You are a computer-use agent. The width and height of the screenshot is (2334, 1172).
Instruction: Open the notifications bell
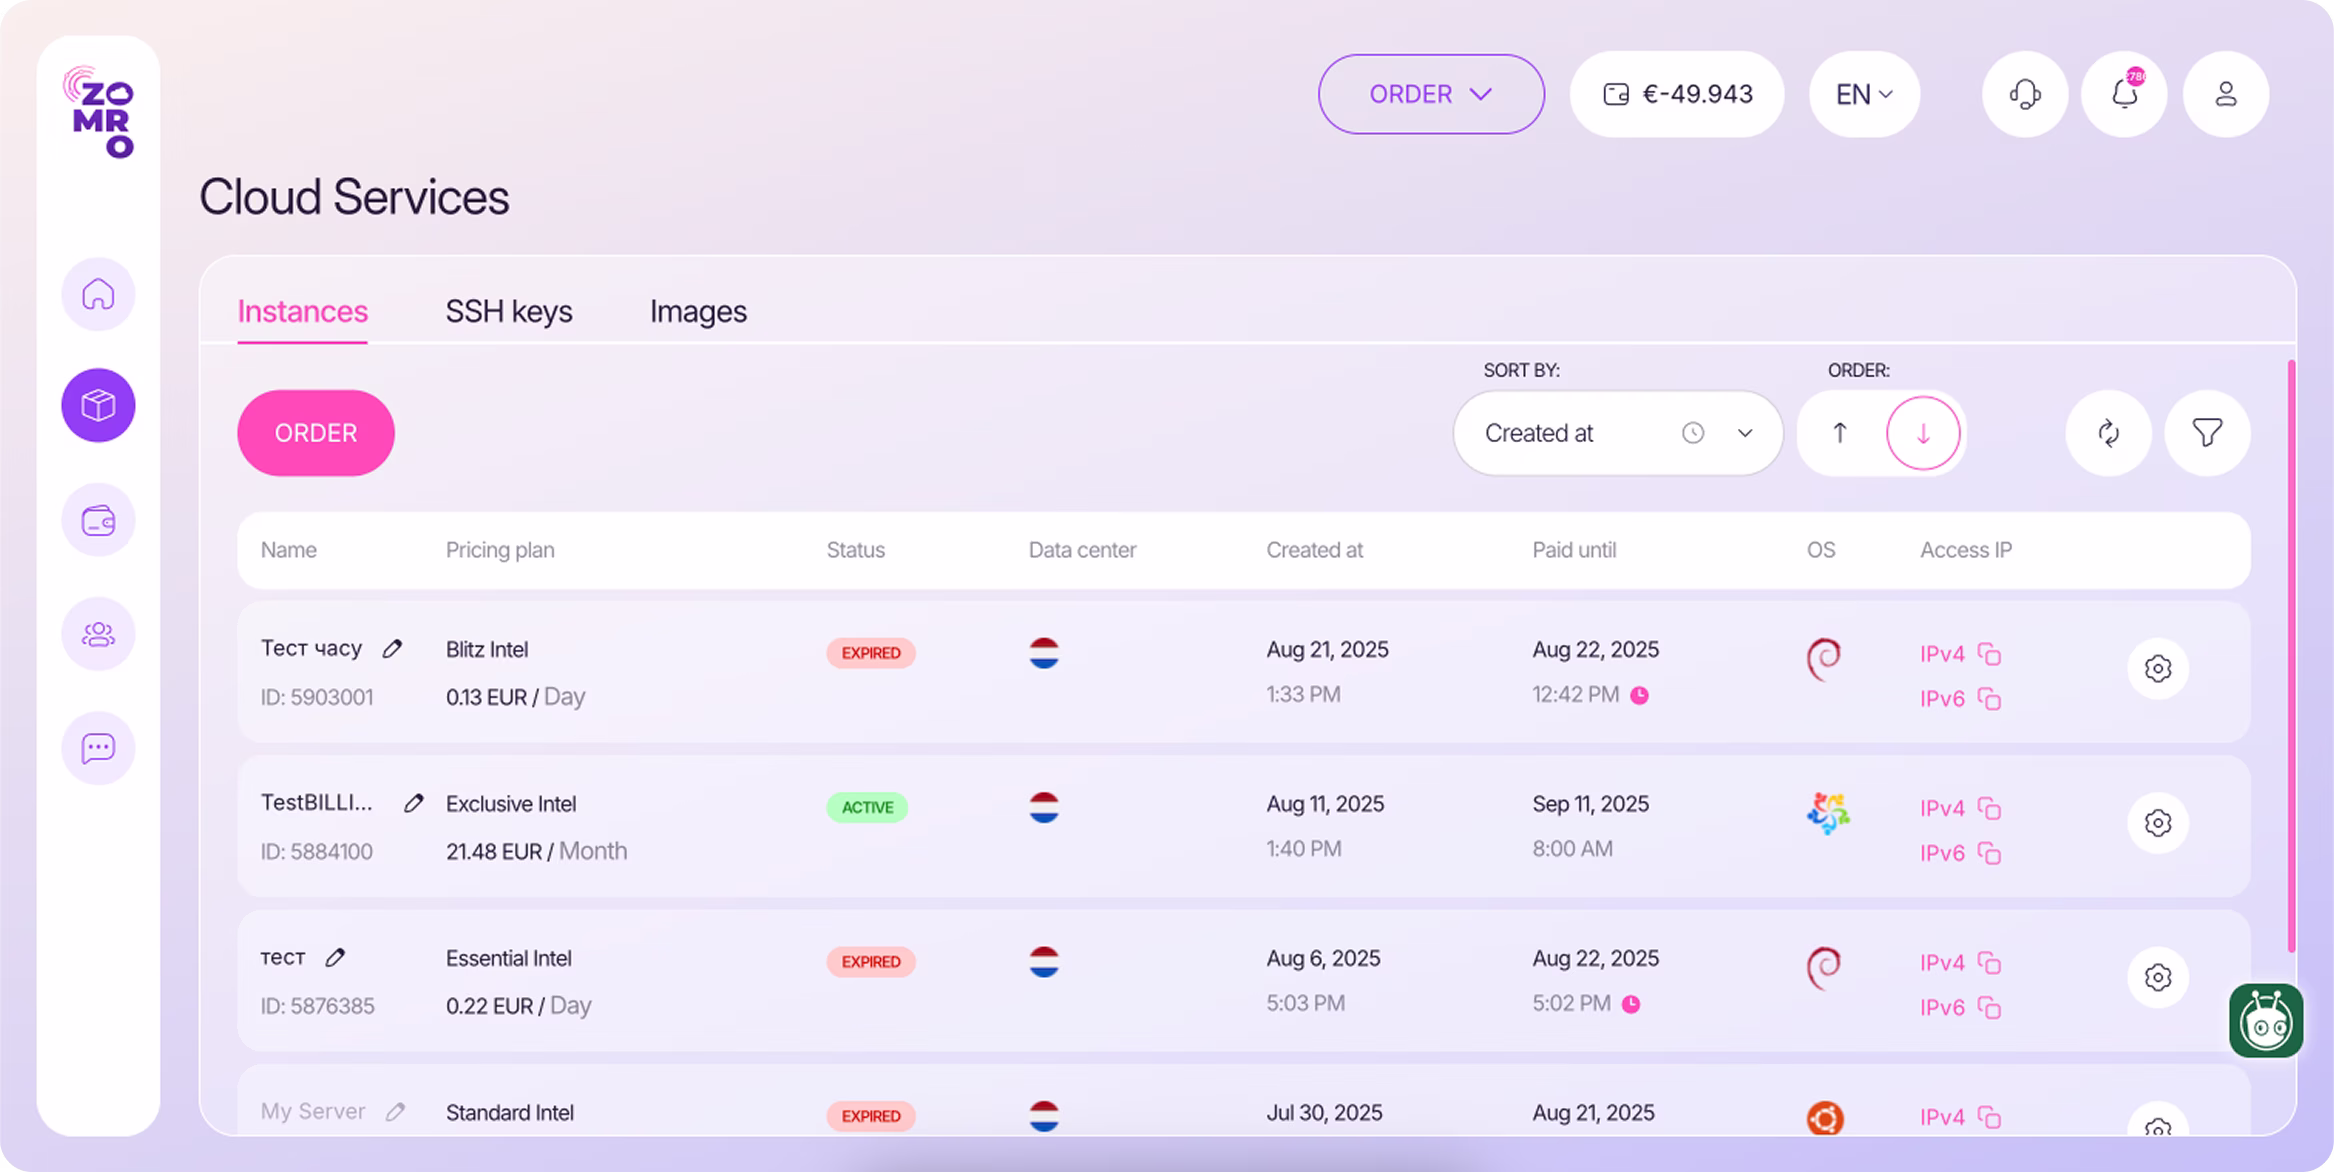coord(2124,94)
